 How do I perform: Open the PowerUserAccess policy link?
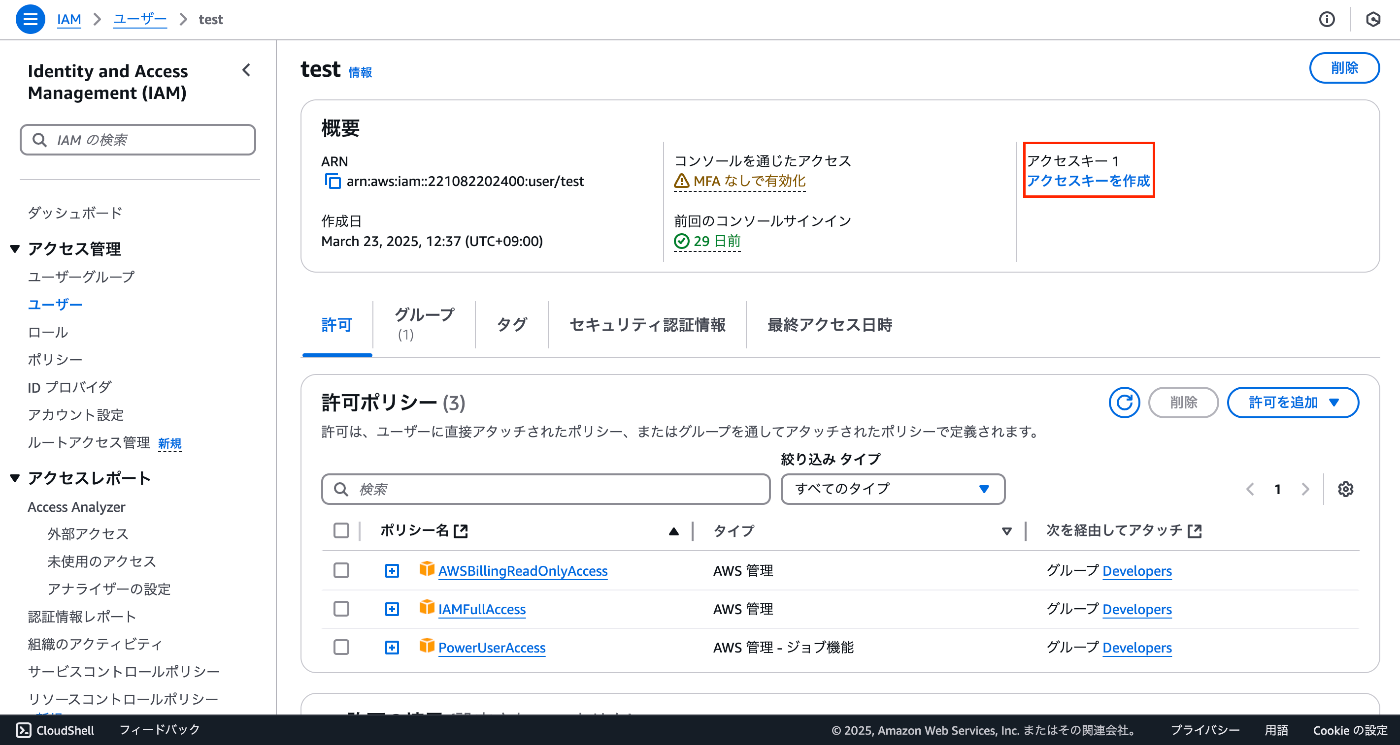coord(492,647)
